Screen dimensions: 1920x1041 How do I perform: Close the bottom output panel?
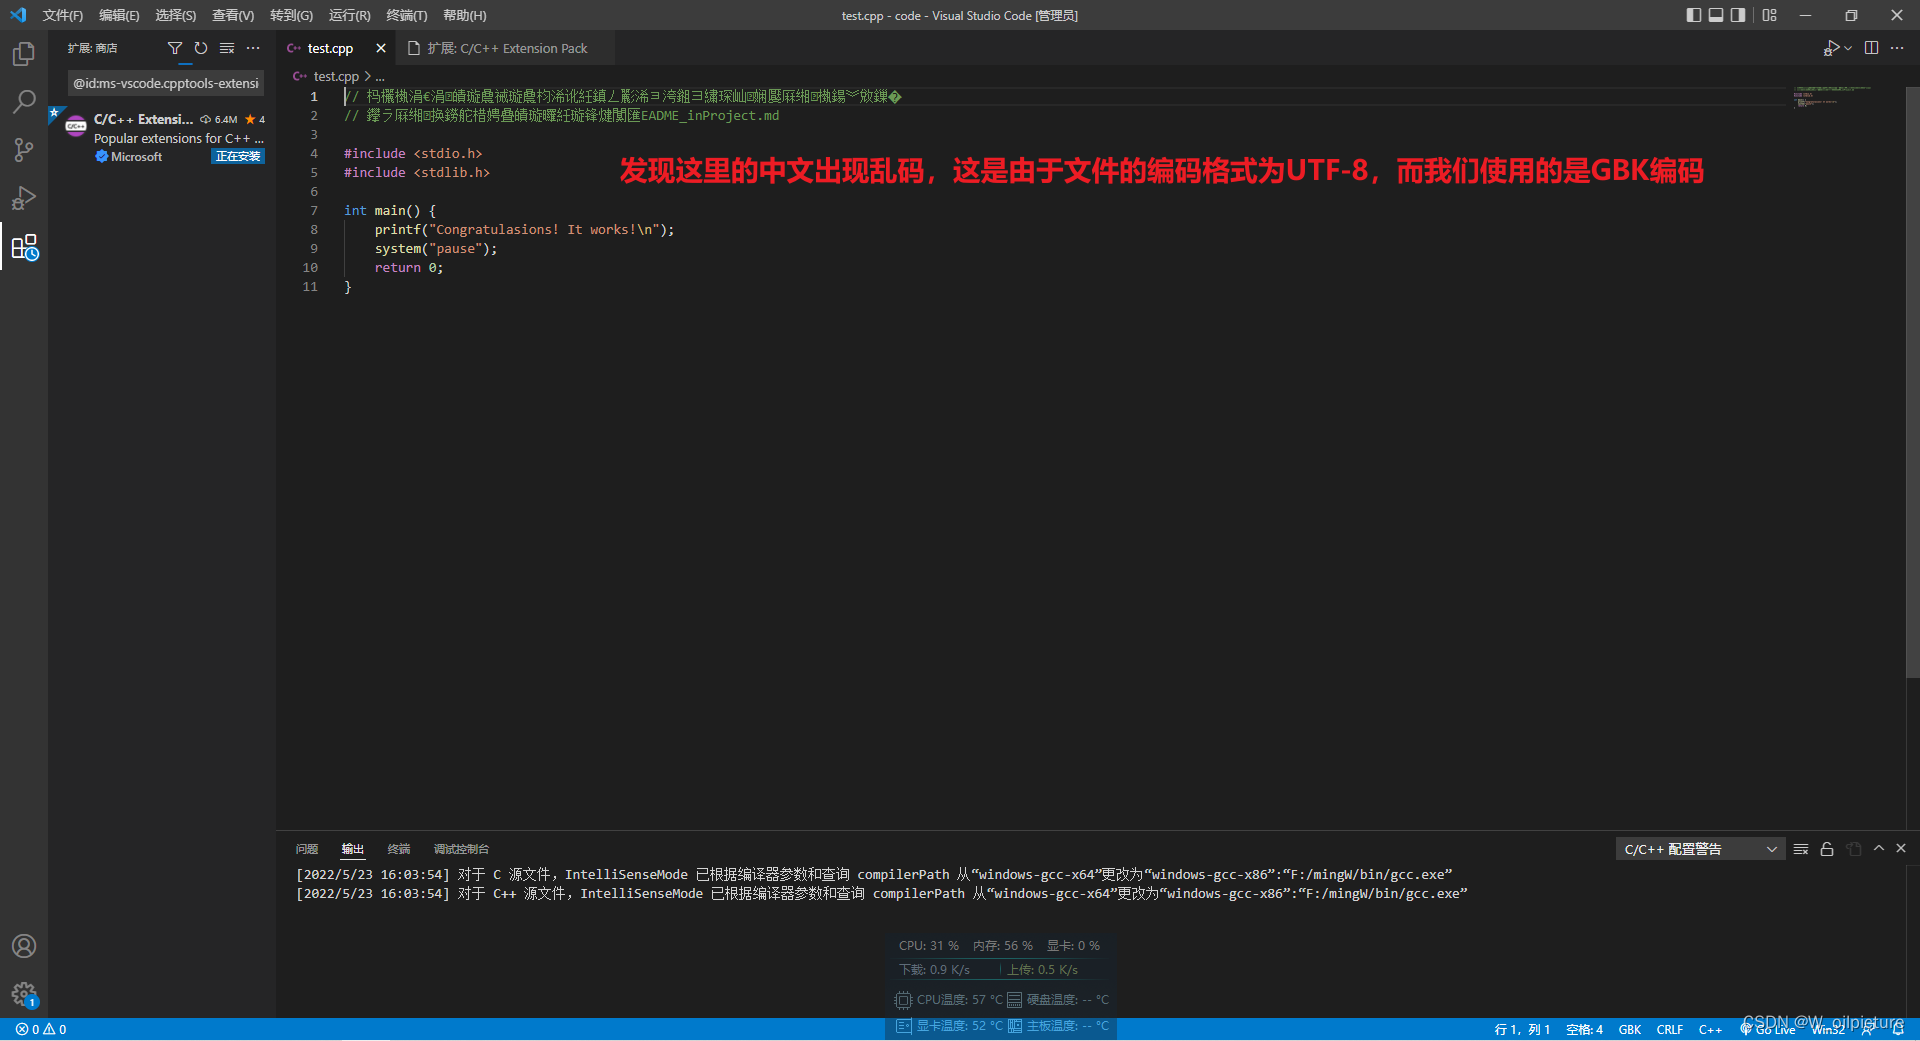(x=1901, y=848)
